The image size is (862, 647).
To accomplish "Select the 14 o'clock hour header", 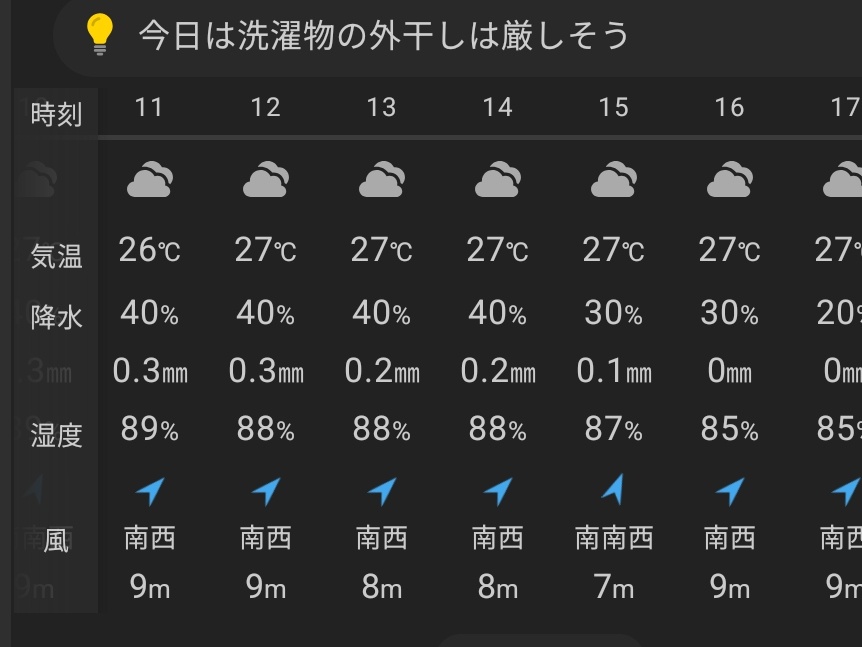I will [x=498, y=107].
